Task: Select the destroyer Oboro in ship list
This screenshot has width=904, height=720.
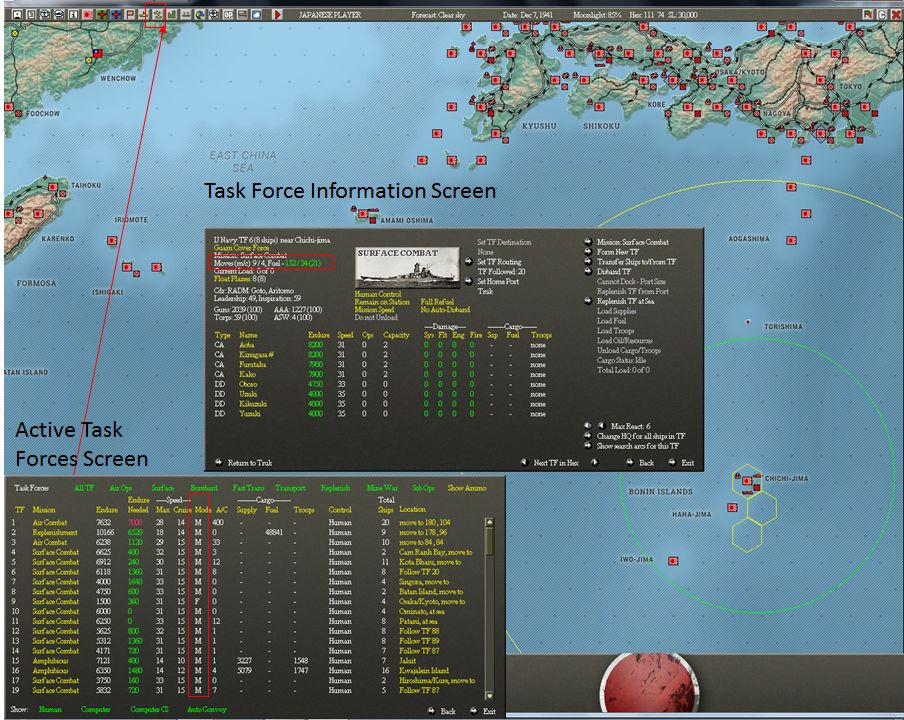Action: (248, 384)
